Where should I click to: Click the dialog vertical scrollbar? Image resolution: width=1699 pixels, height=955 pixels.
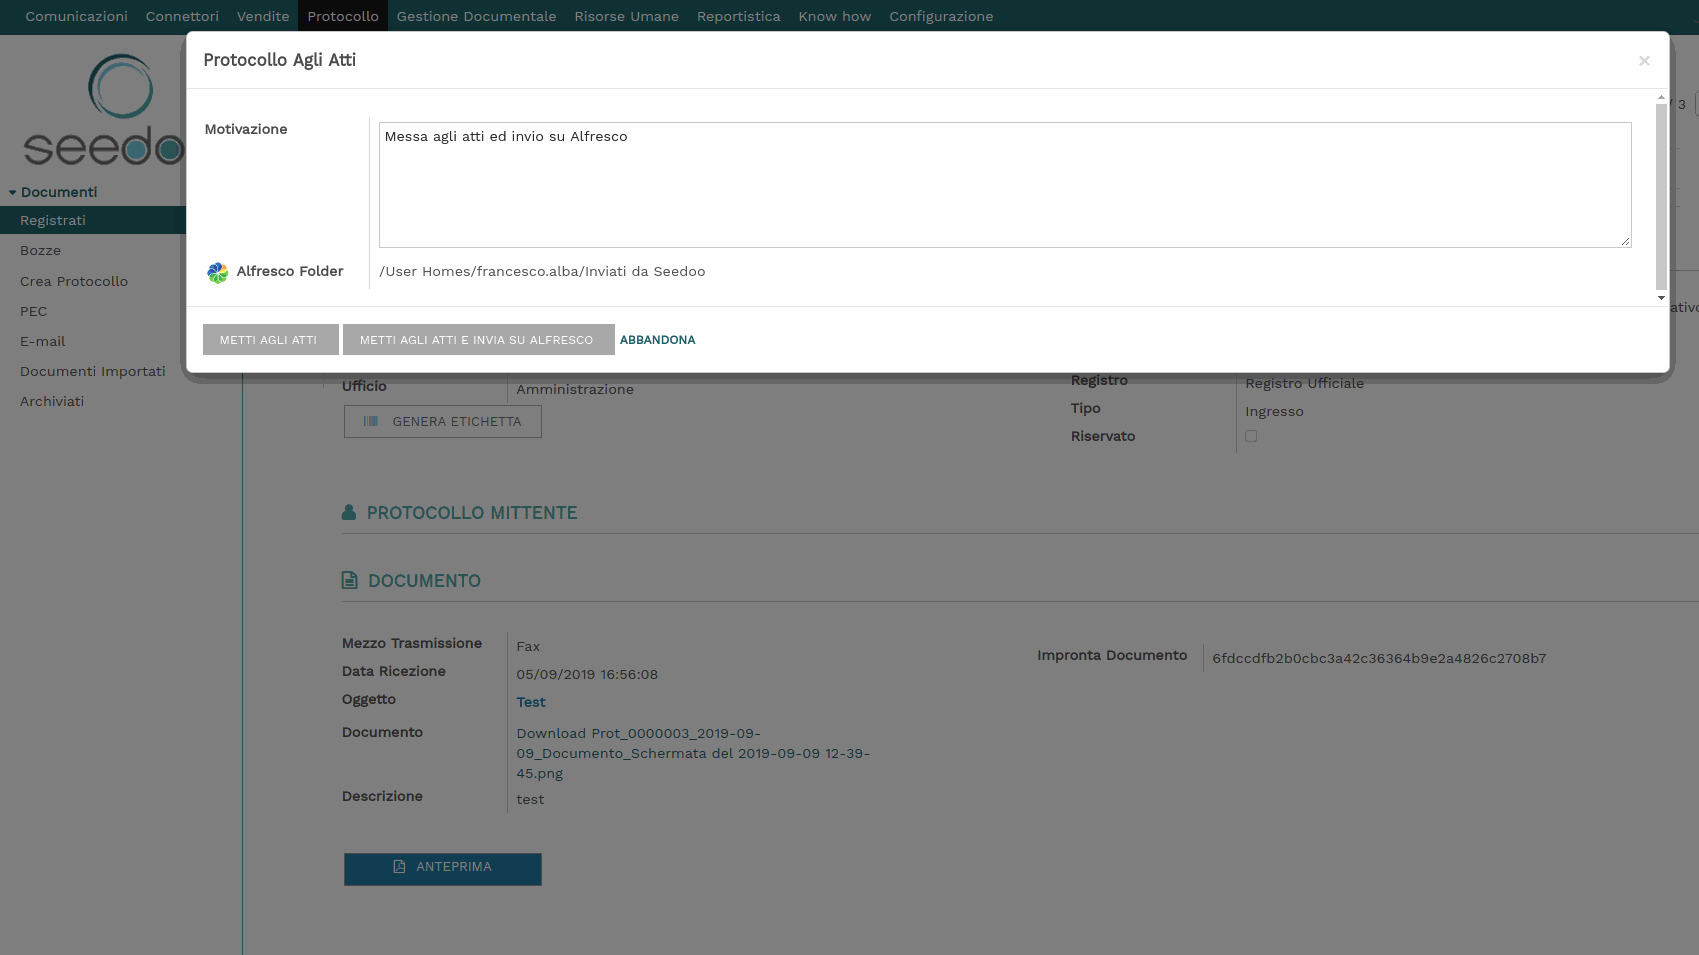[1661, 195]
